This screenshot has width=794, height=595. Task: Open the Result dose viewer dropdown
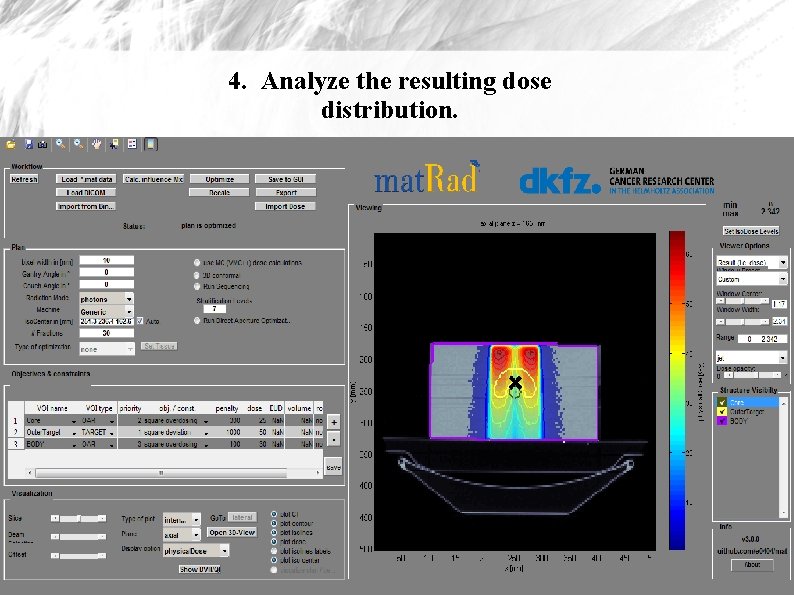(751, 262)
